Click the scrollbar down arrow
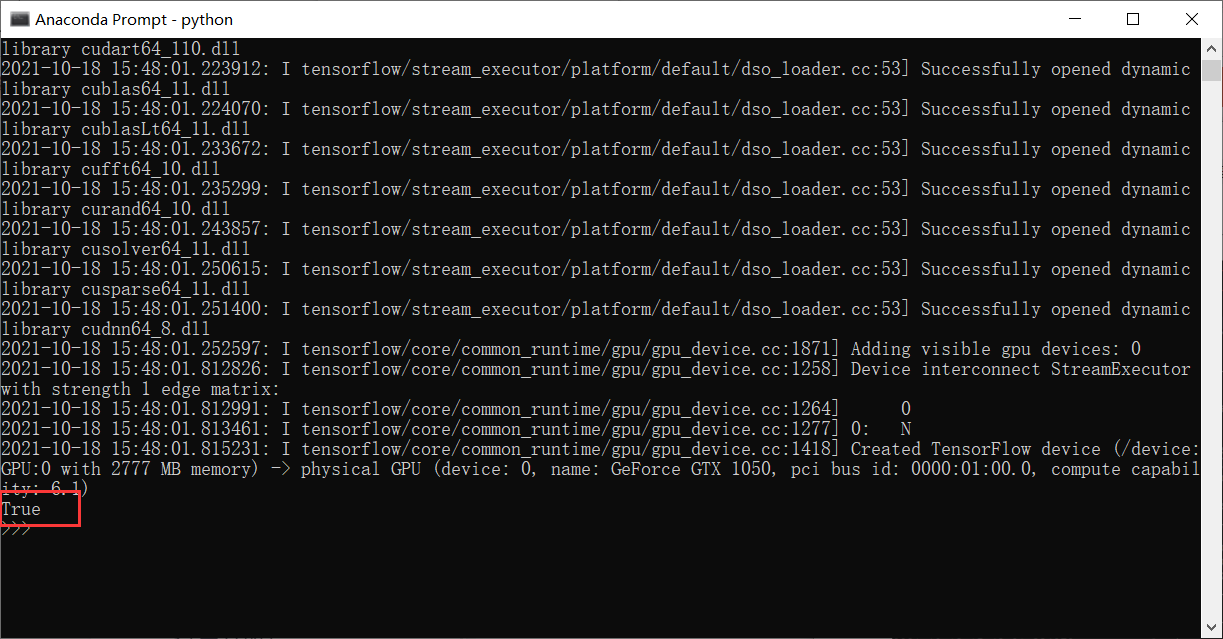Image resolution: width=1223 pixels, height=639 pixels. pos(1211,629)
